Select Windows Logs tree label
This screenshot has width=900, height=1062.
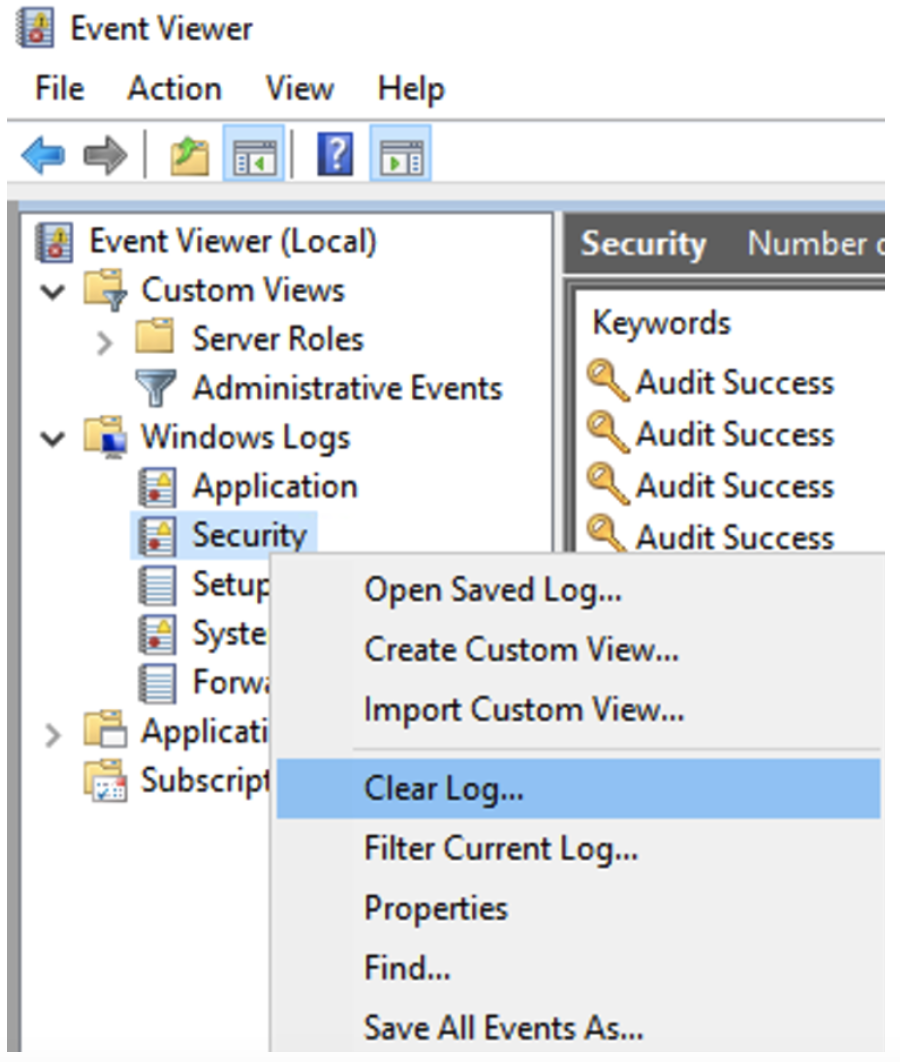coord(246,438)
